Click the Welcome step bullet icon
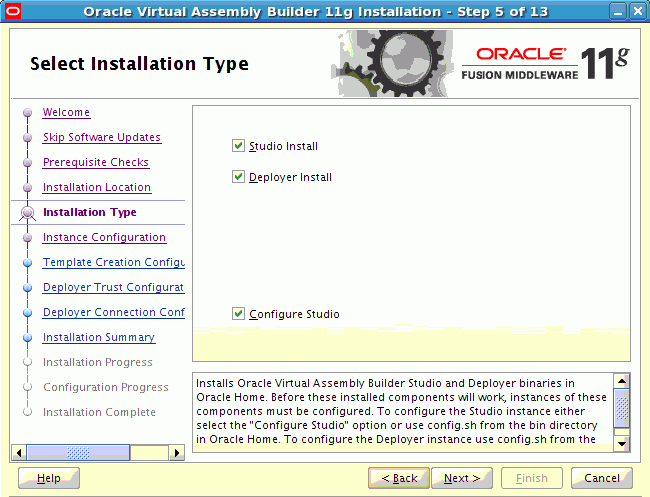 point(28,112)
